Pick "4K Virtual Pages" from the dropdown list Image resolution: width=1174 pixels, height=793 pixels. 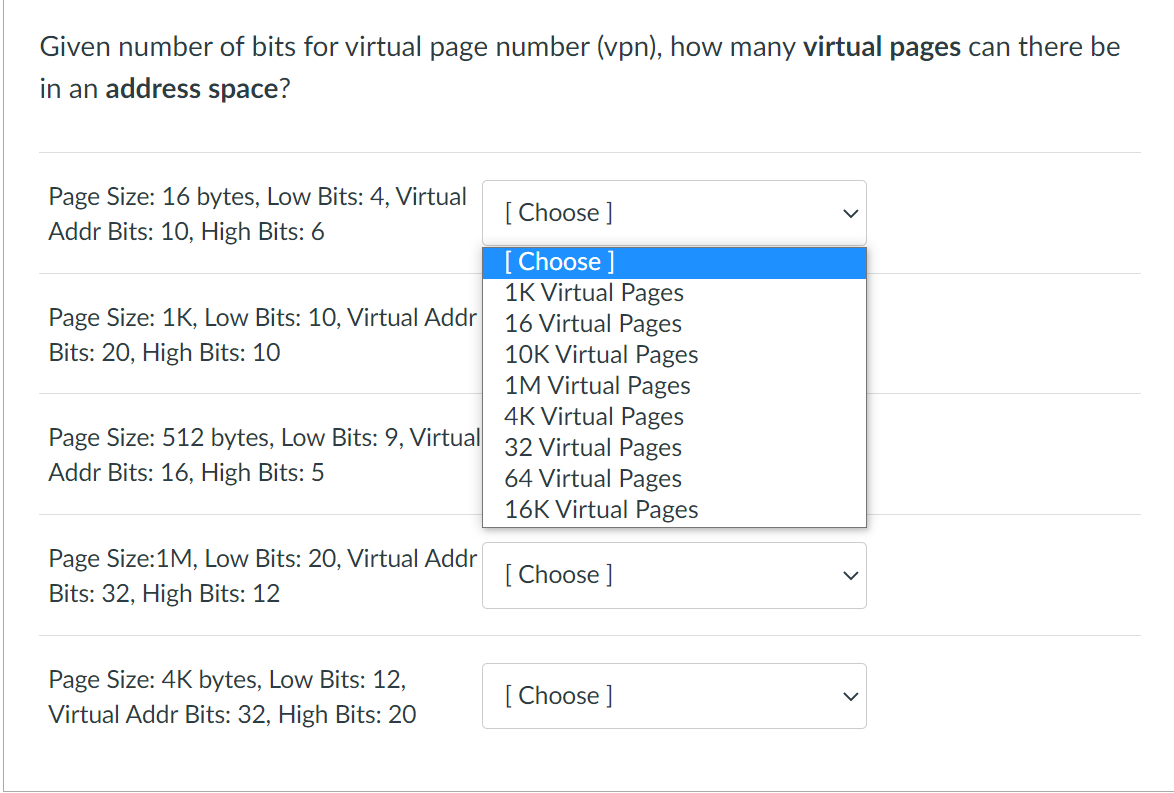593,416
